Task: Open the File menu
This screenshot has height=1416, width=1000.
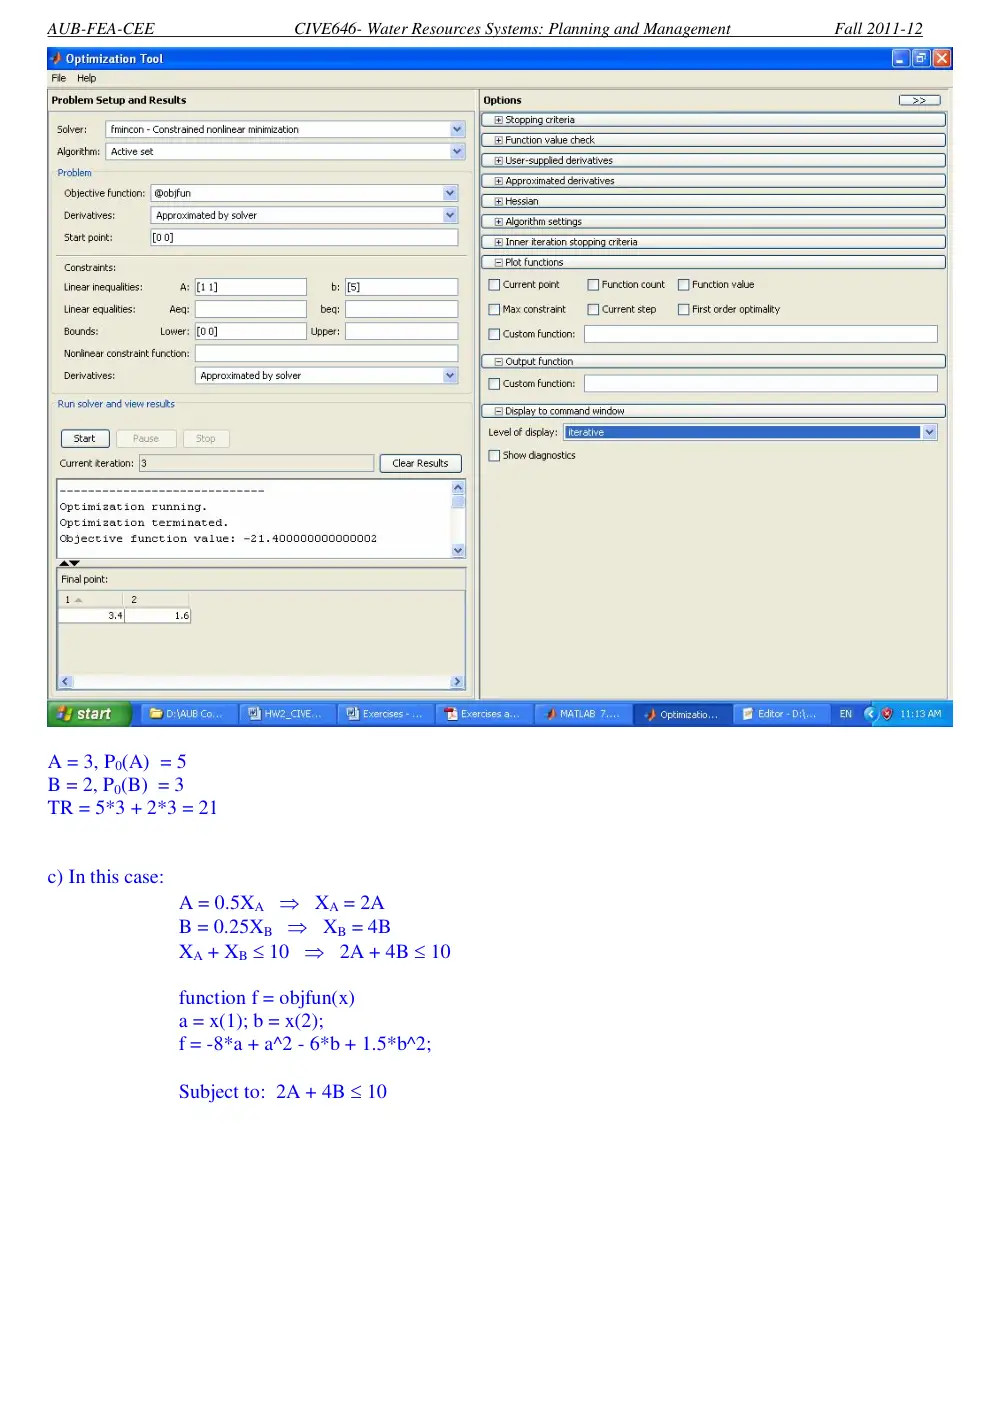Action: click(x=58, y=78)
